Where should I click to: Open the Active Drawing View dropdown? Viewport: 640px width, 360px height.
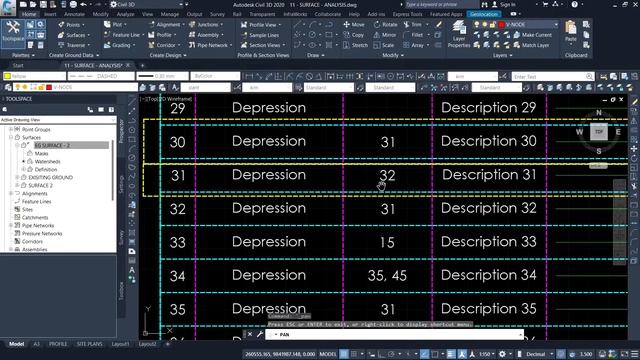(58, 120)
